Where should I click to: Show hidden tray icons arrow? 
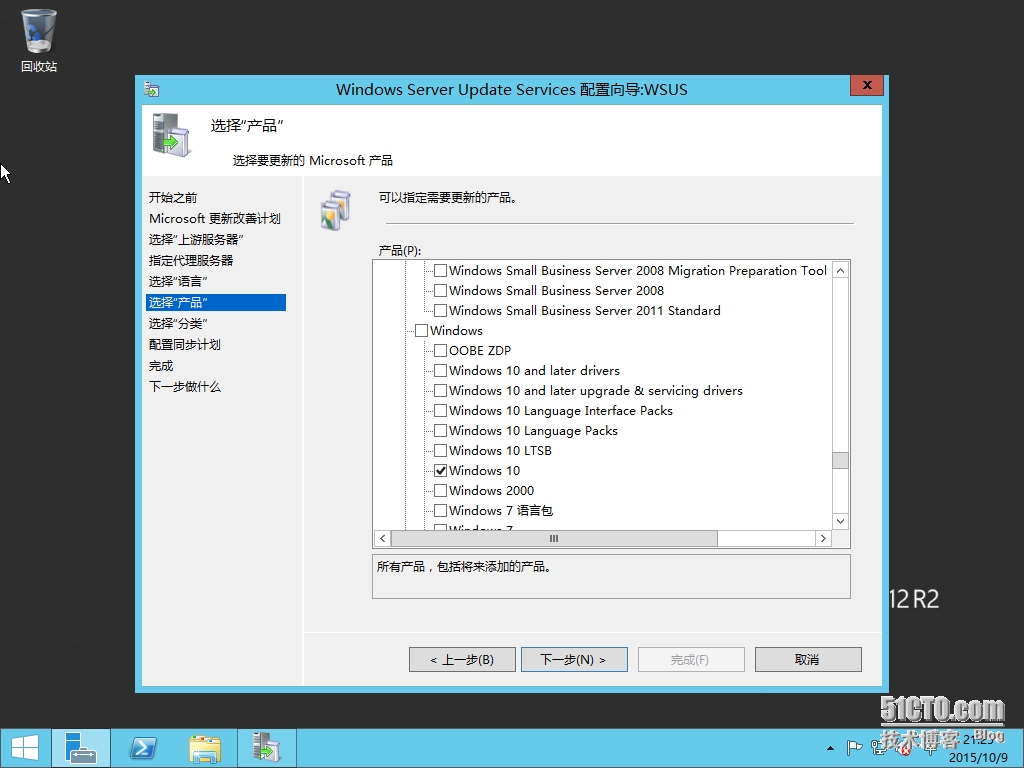(x=830, y=748)
